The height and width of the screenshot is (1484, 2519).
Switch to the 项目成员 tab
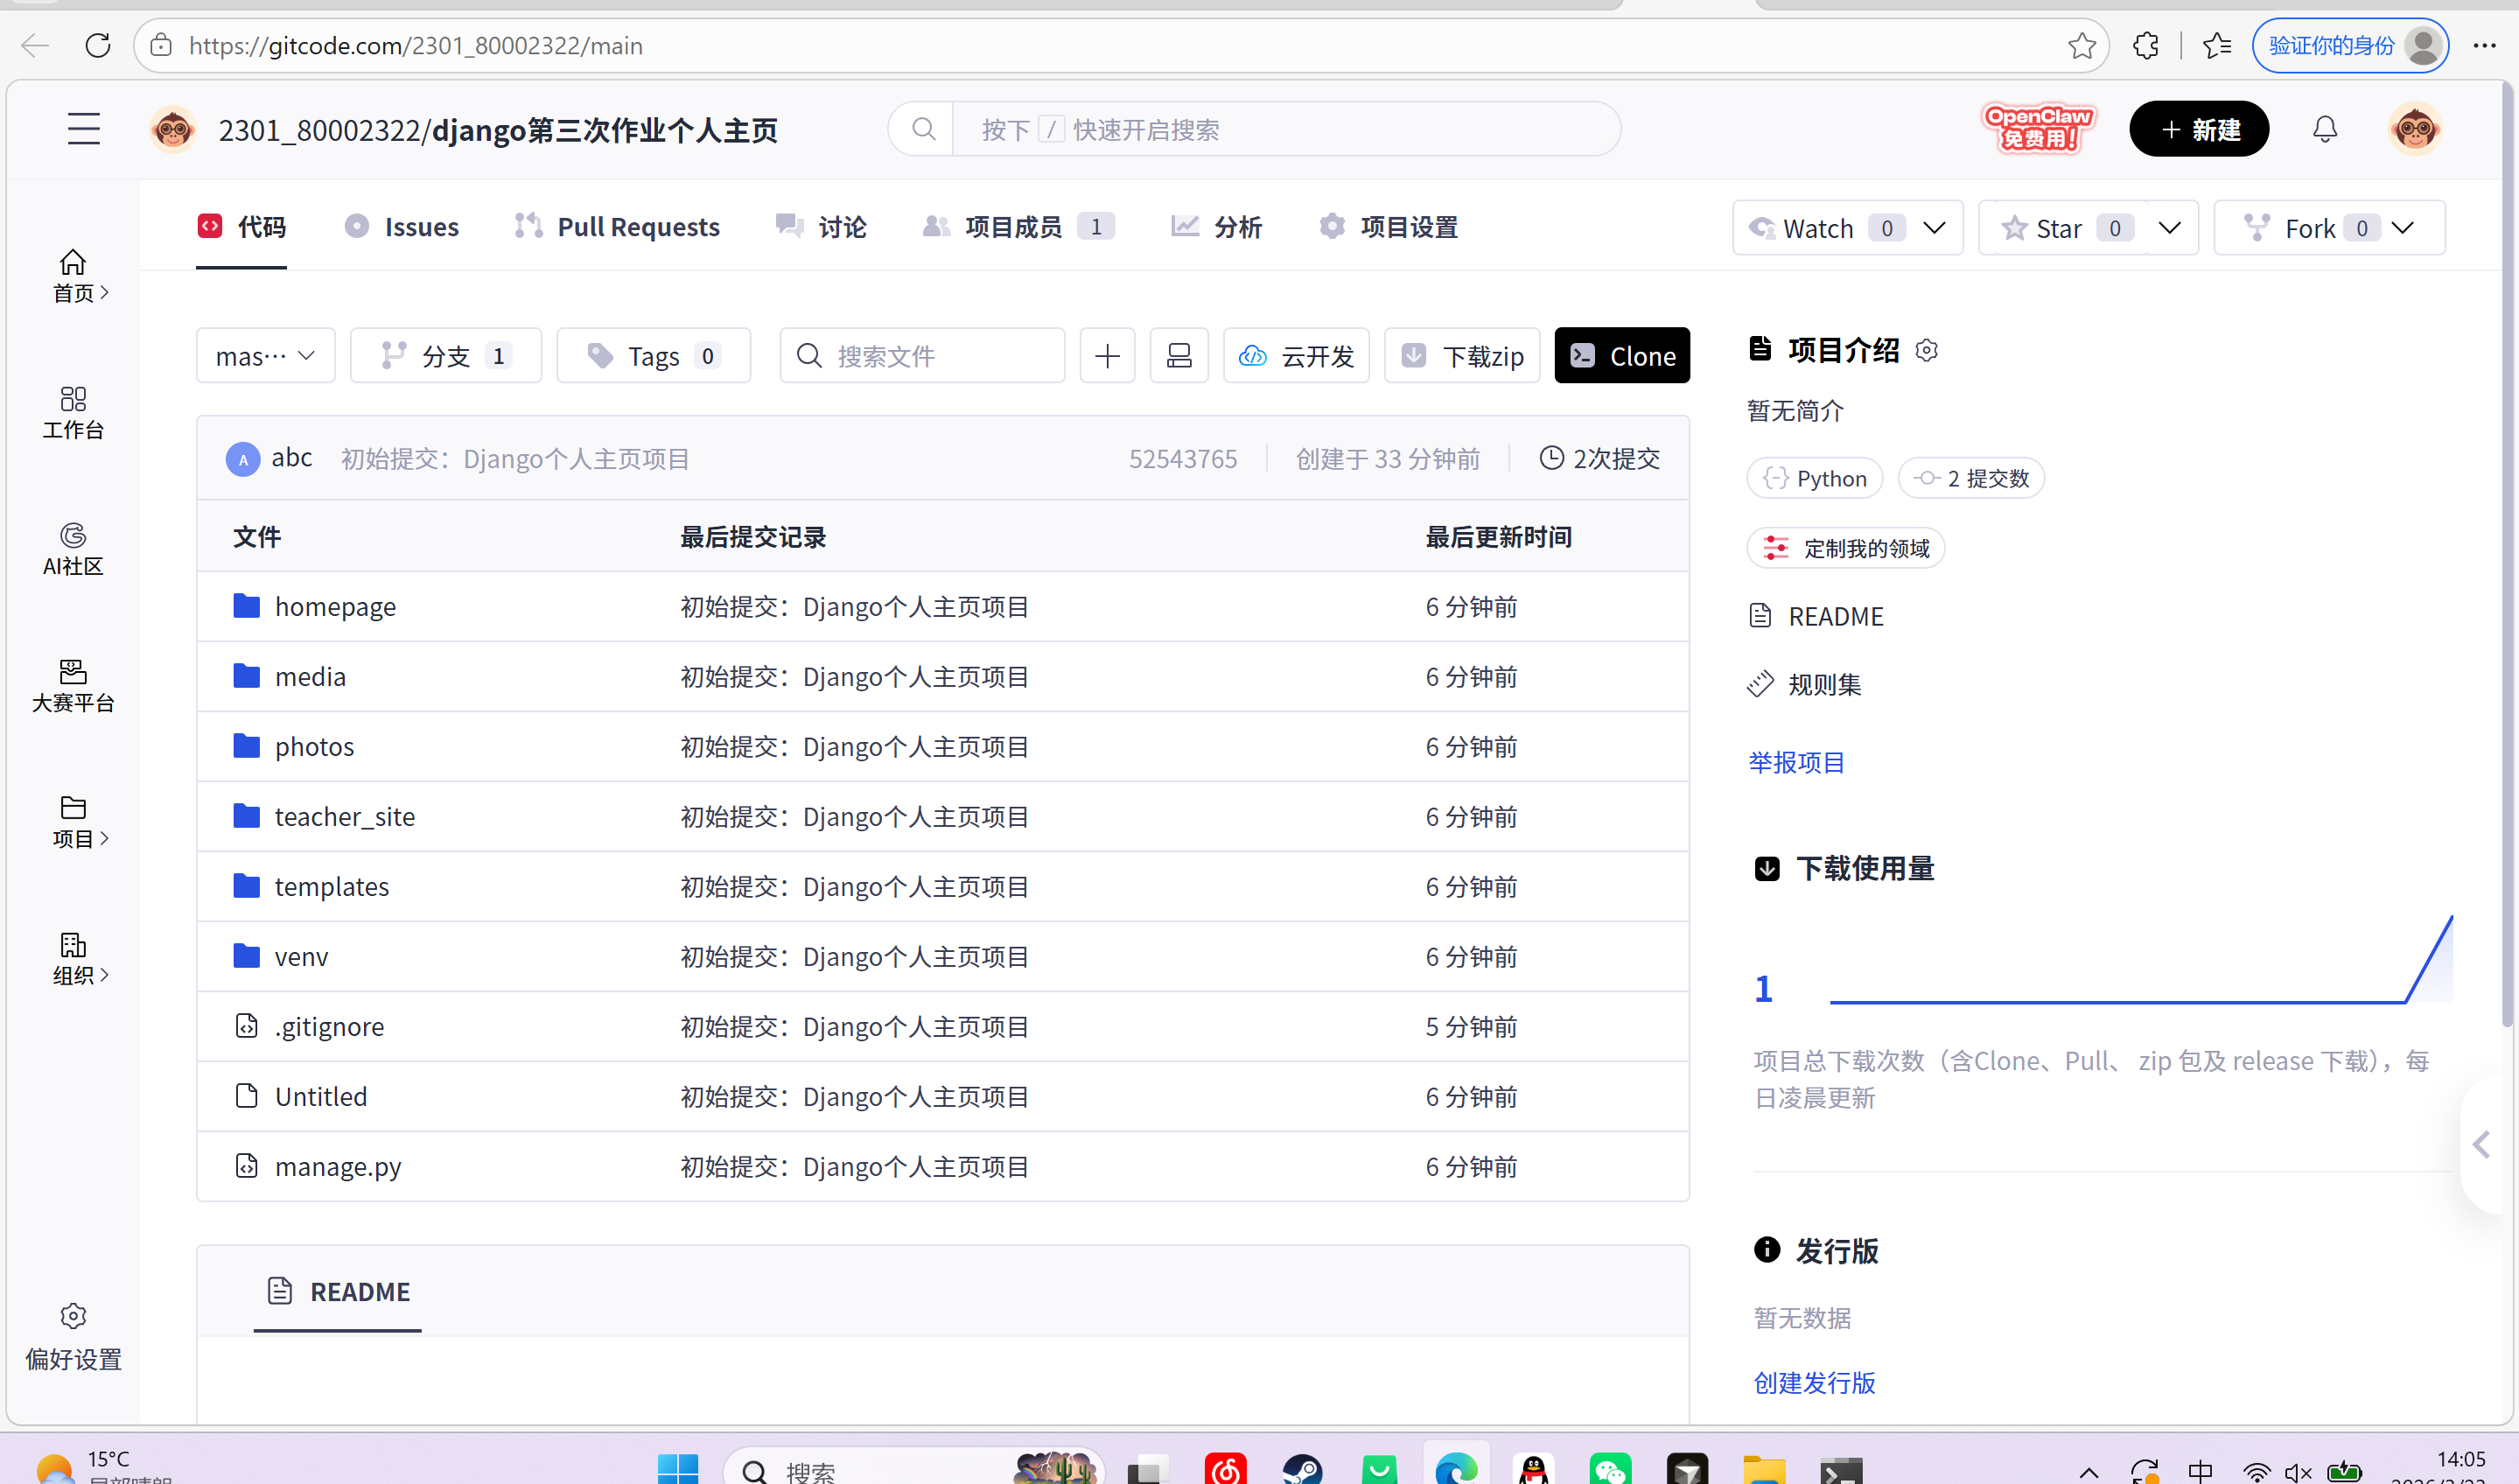tap(1018, 227)
